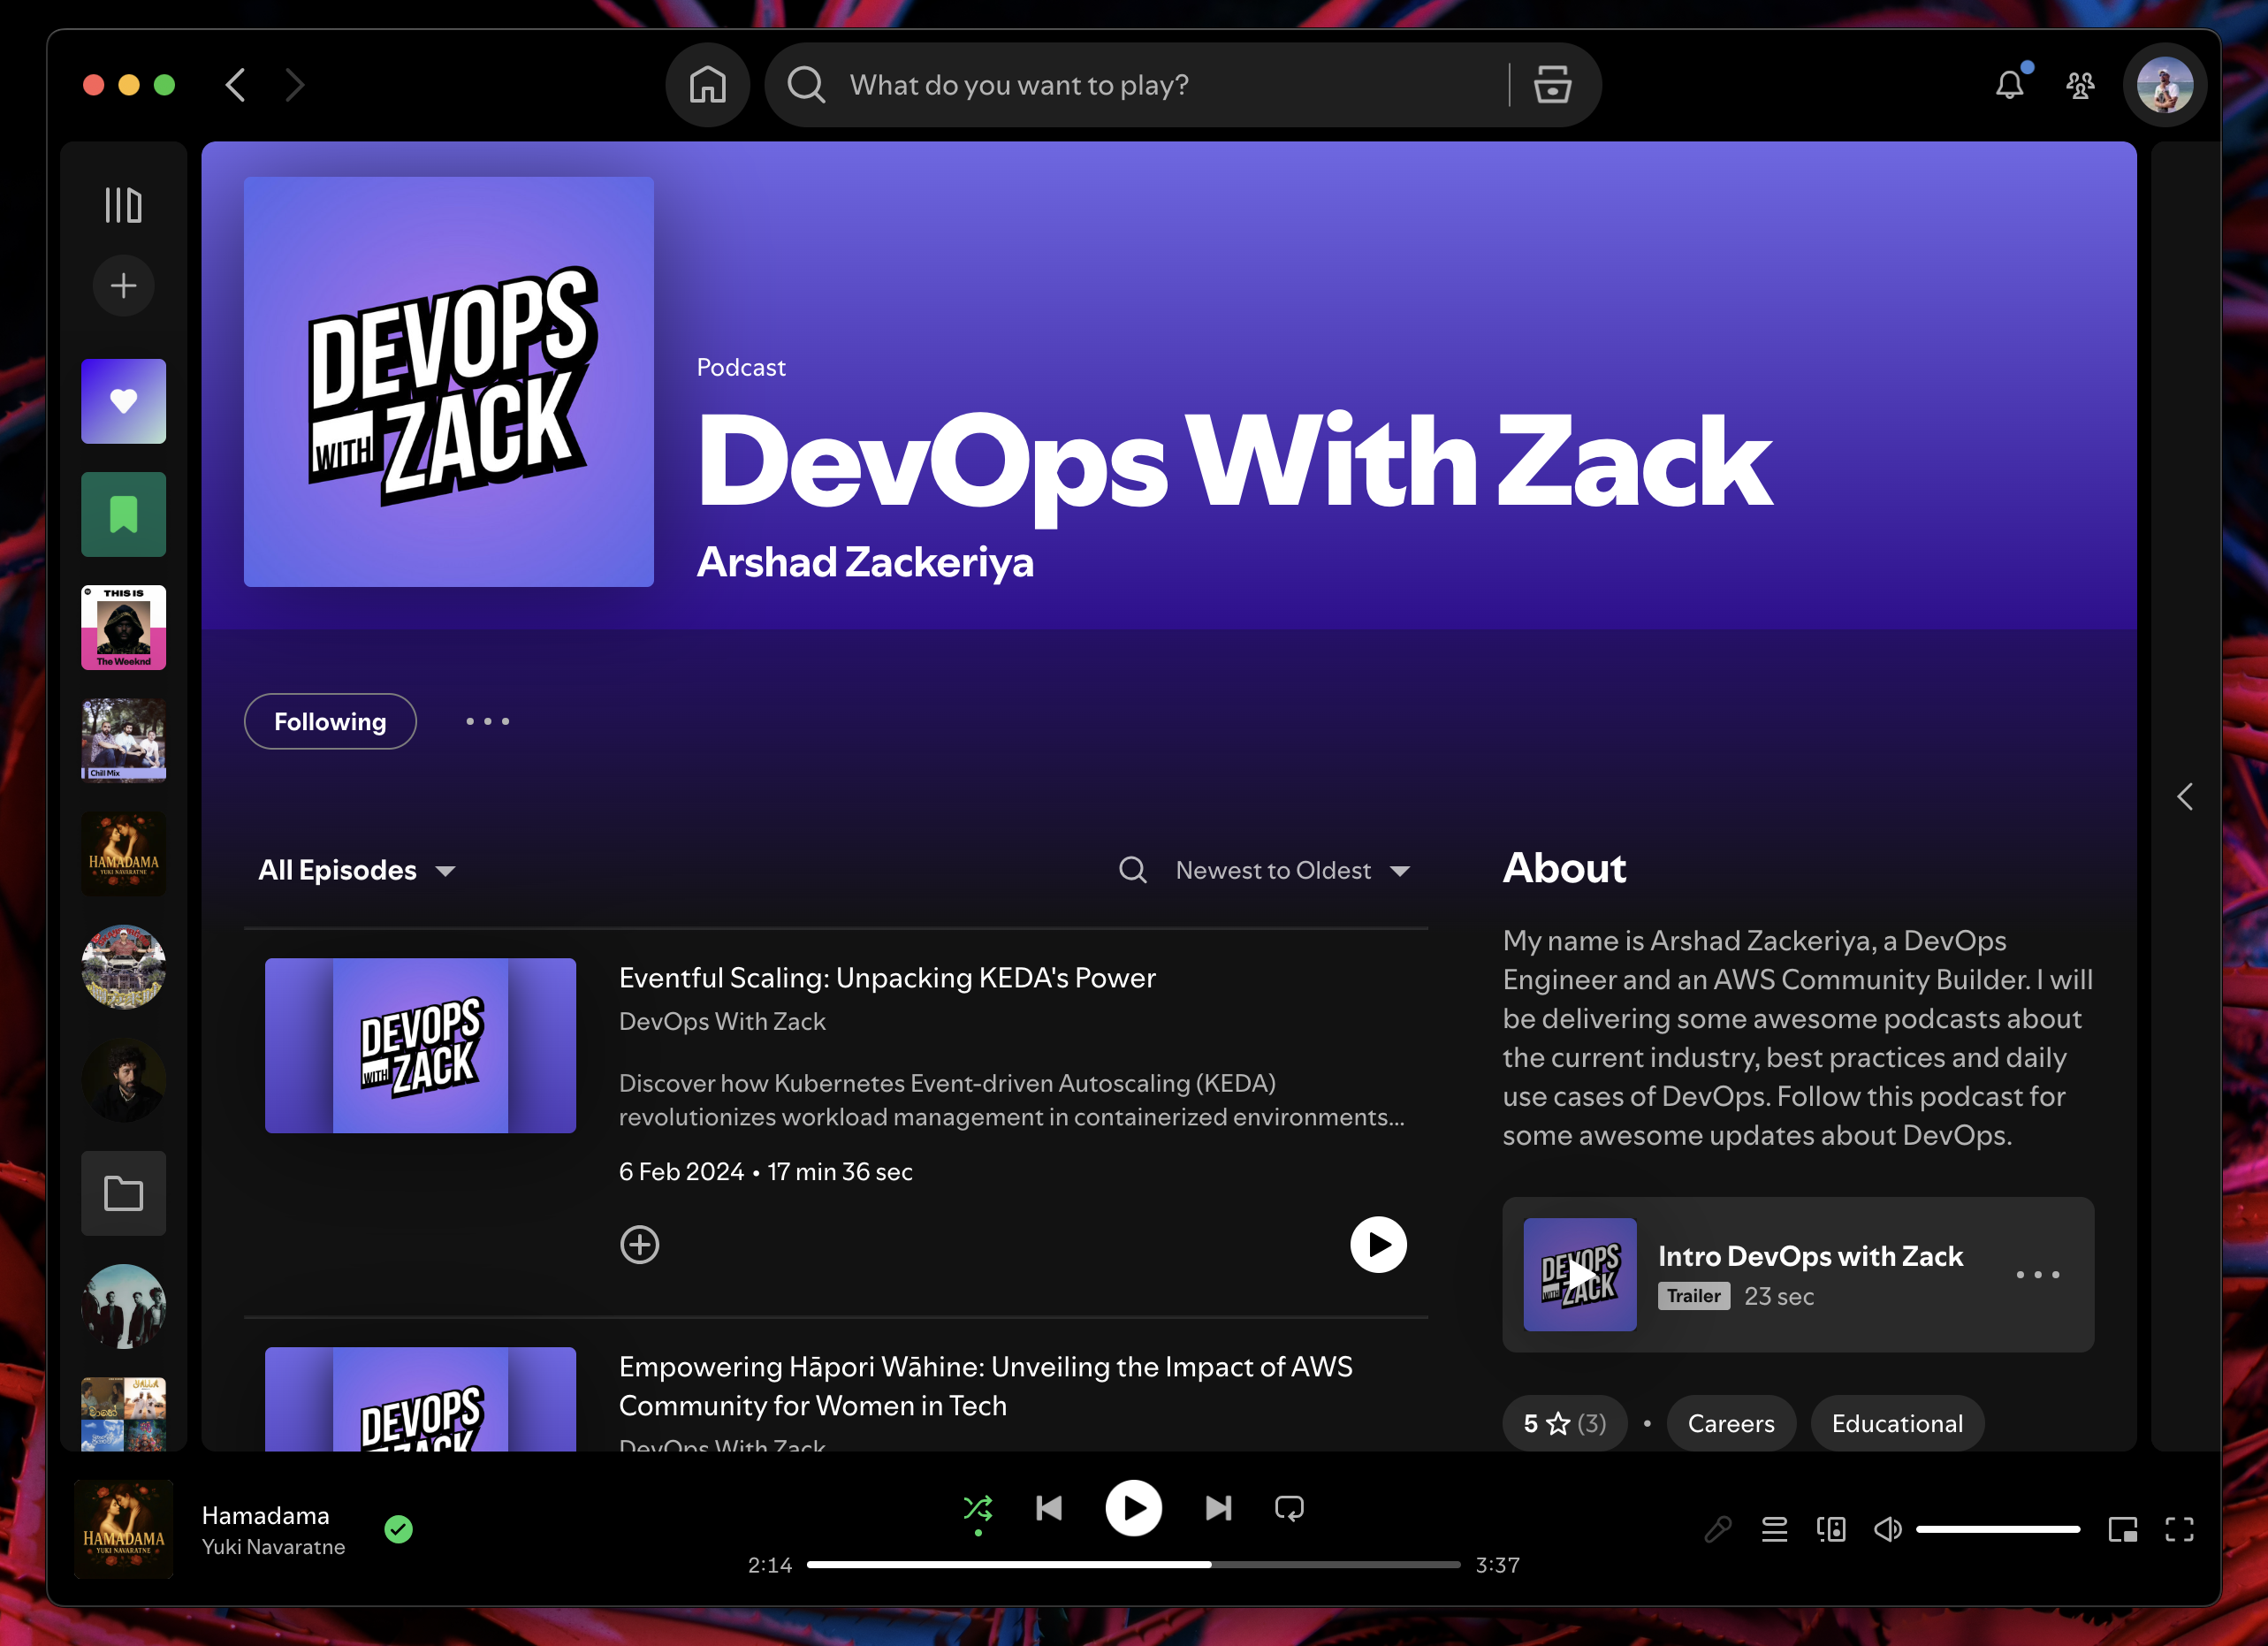
Task: Open more options for the podcast
Action: [487, 721]
